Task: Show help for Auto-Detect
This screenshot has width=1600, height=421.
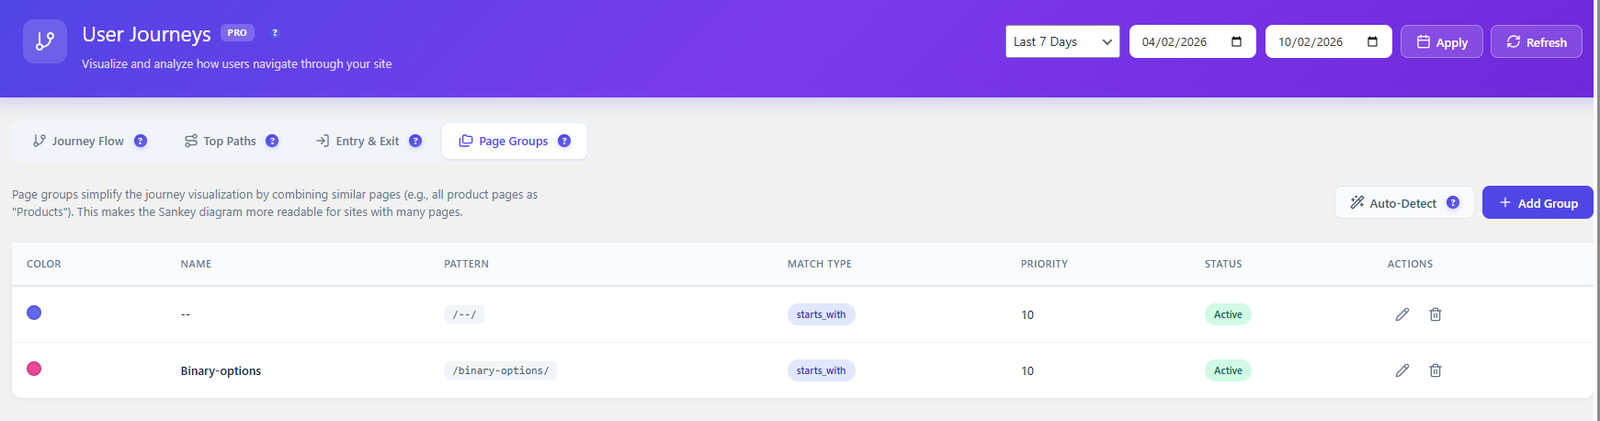Action: tap(1453, 203)
